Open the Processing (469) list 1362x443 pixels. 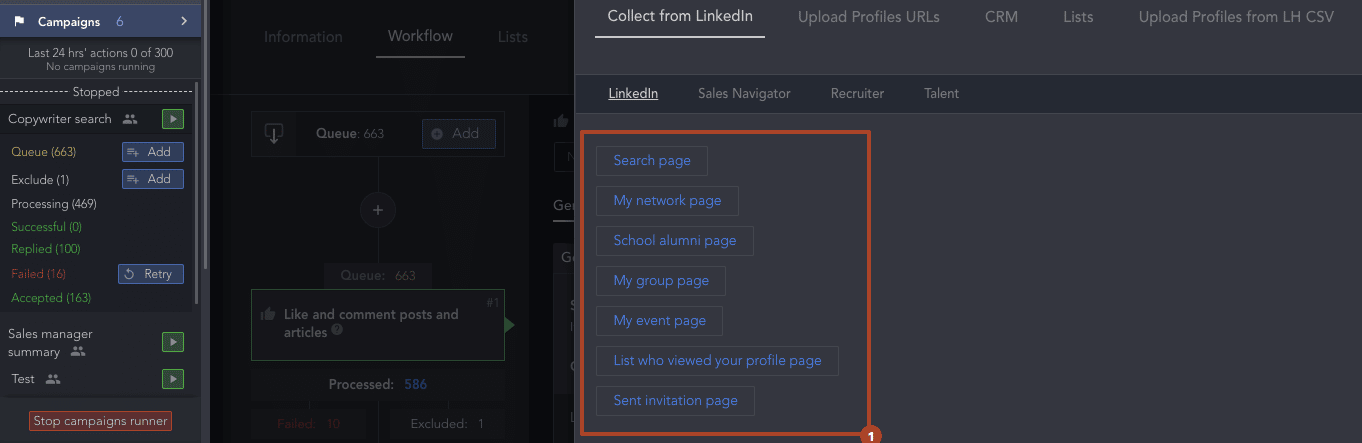[53, 204]
